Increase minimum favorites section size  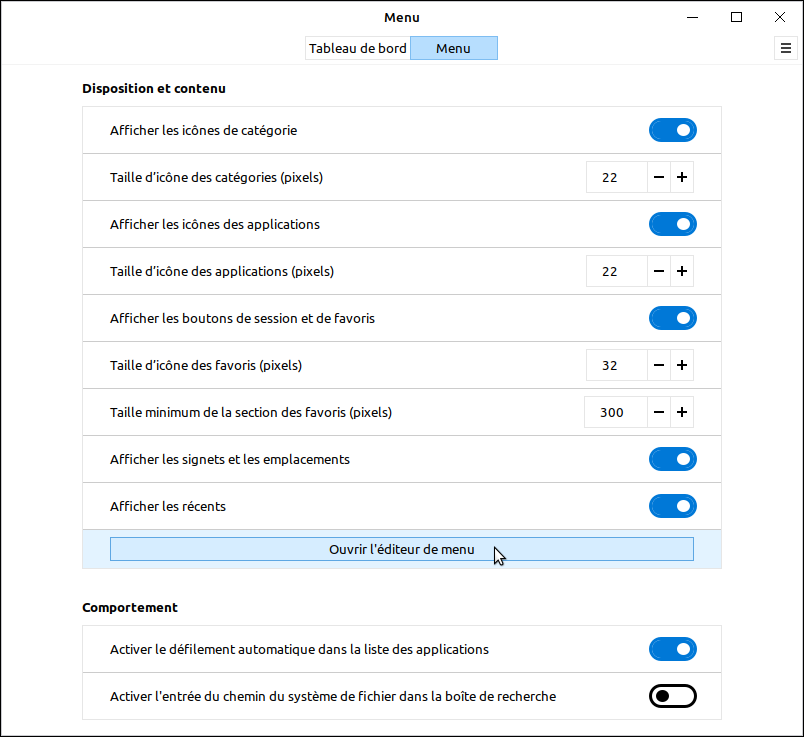point(682,412)
